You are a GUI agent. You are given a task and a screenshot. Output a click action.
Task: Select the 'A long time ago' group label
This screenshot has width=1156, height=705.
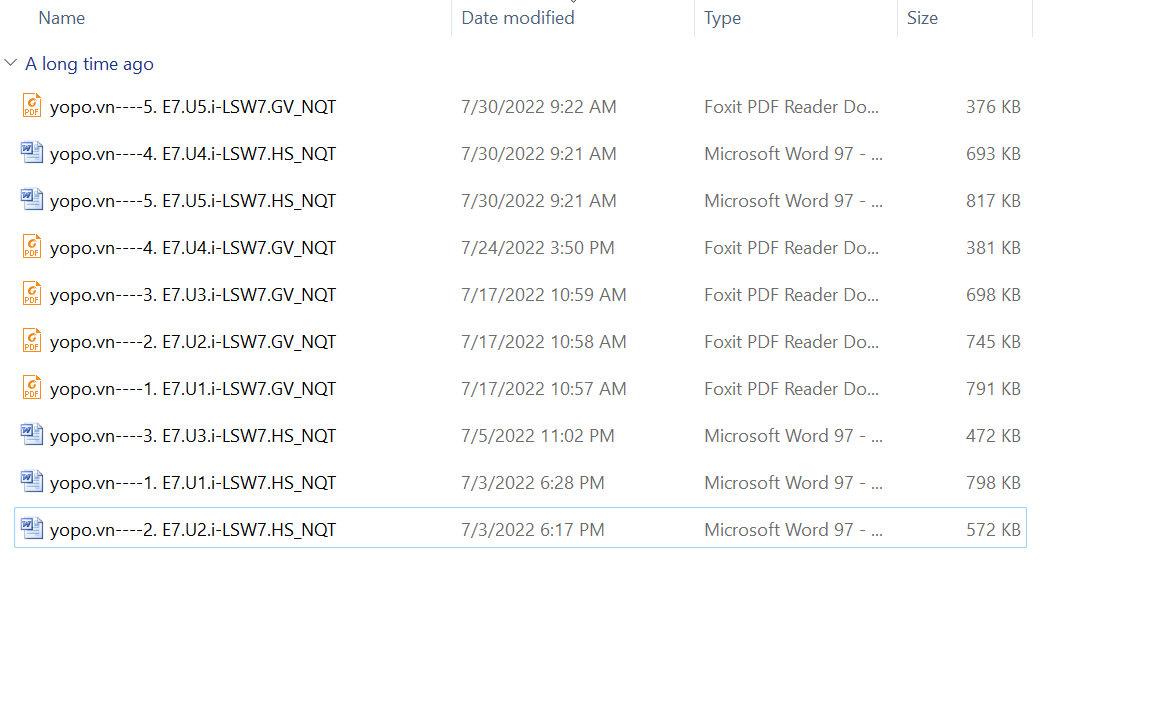point(89,64)
